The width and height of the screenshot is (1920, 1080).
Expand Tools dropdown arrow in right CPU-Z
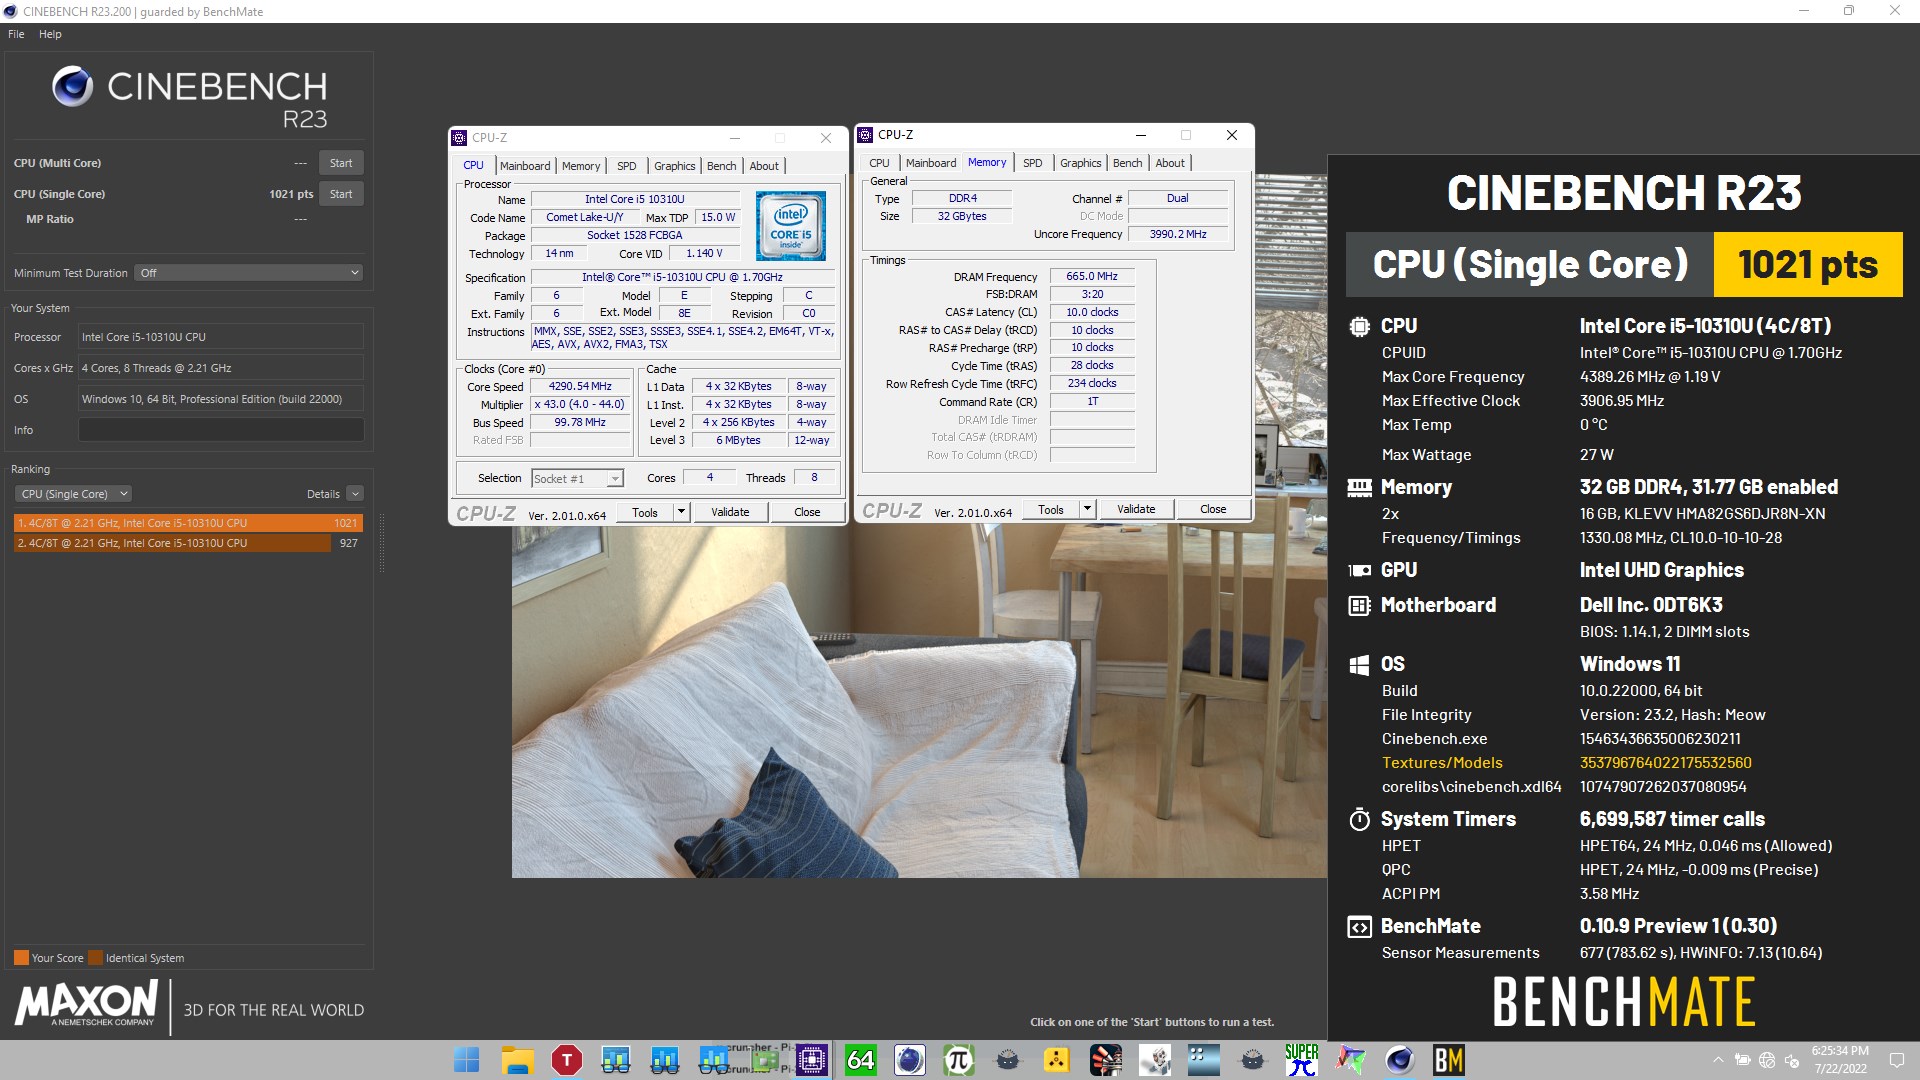(x=1087, y=510)
